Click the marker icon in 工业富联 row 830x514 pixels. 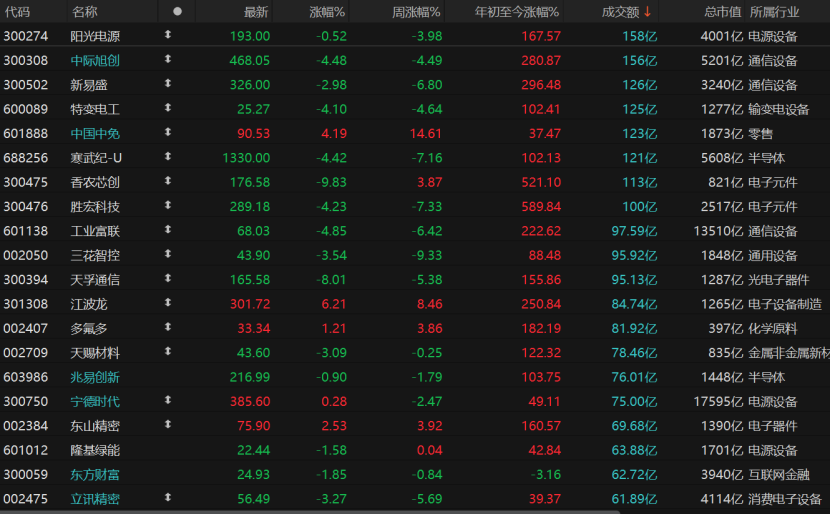click(168, 230)
